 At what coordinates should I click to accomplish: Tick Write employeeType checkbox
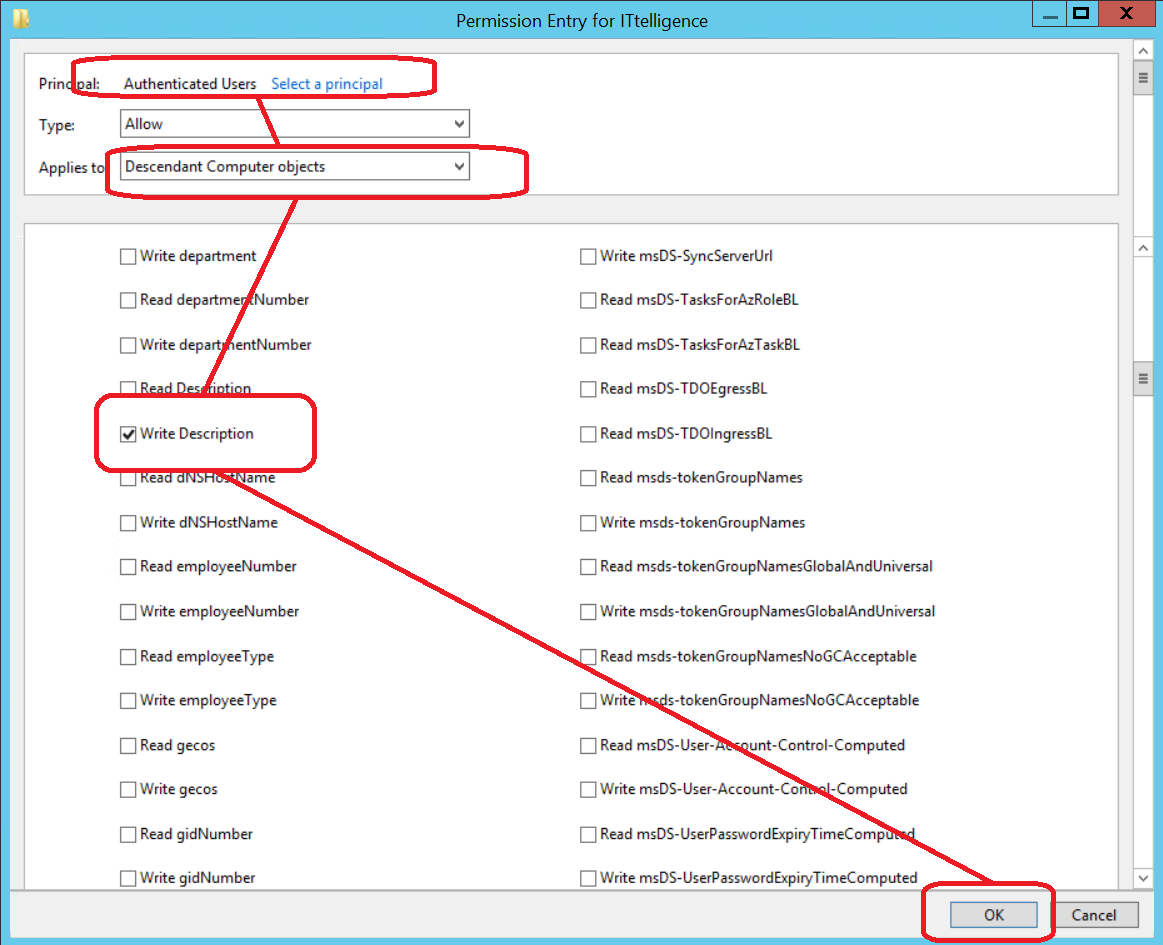(128, 701)
